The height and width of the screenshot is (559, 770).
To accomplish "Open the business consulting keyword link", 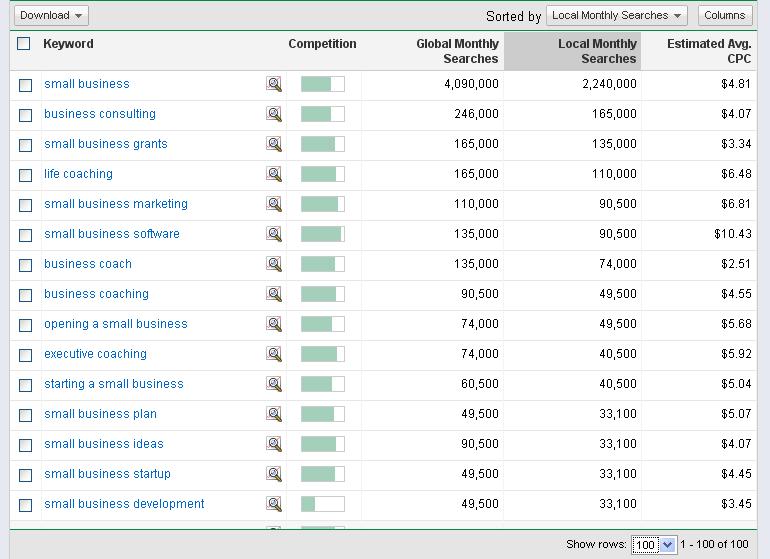I will (x=100, y=114).
